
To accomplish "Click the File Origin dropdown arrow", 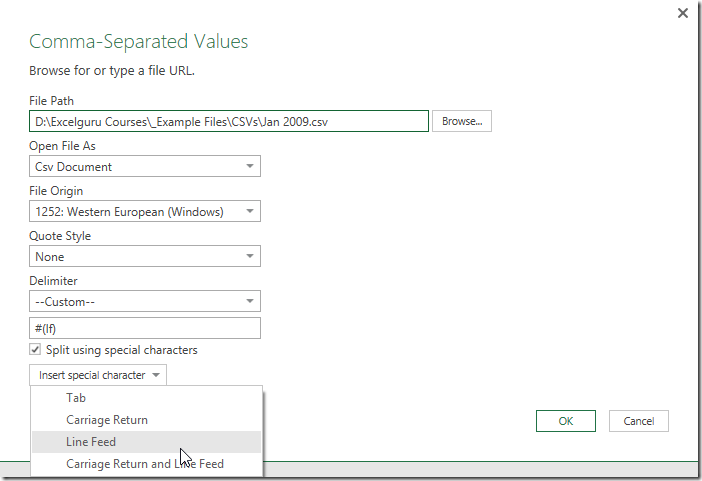I will click(x=250, y=211).
